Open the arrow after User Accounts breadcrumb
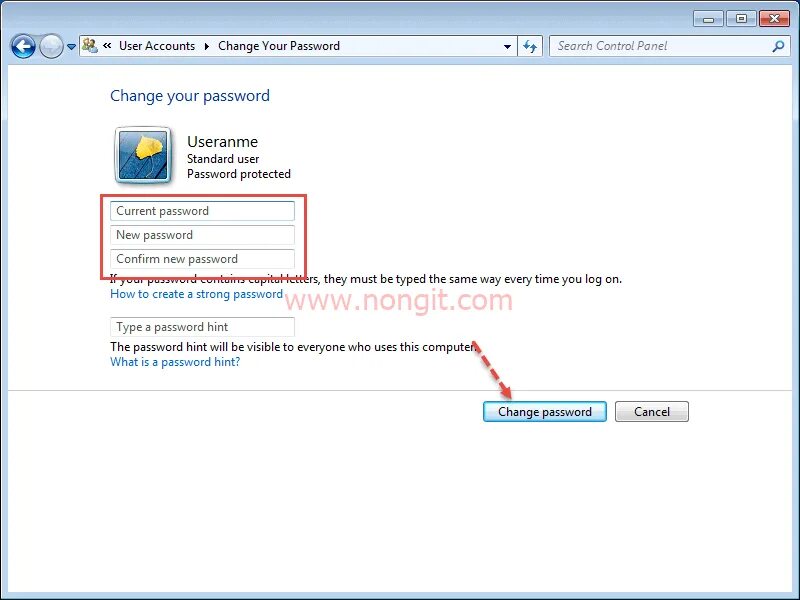The height and width of the screenshot is (600, 800). [x=207, y=46]
